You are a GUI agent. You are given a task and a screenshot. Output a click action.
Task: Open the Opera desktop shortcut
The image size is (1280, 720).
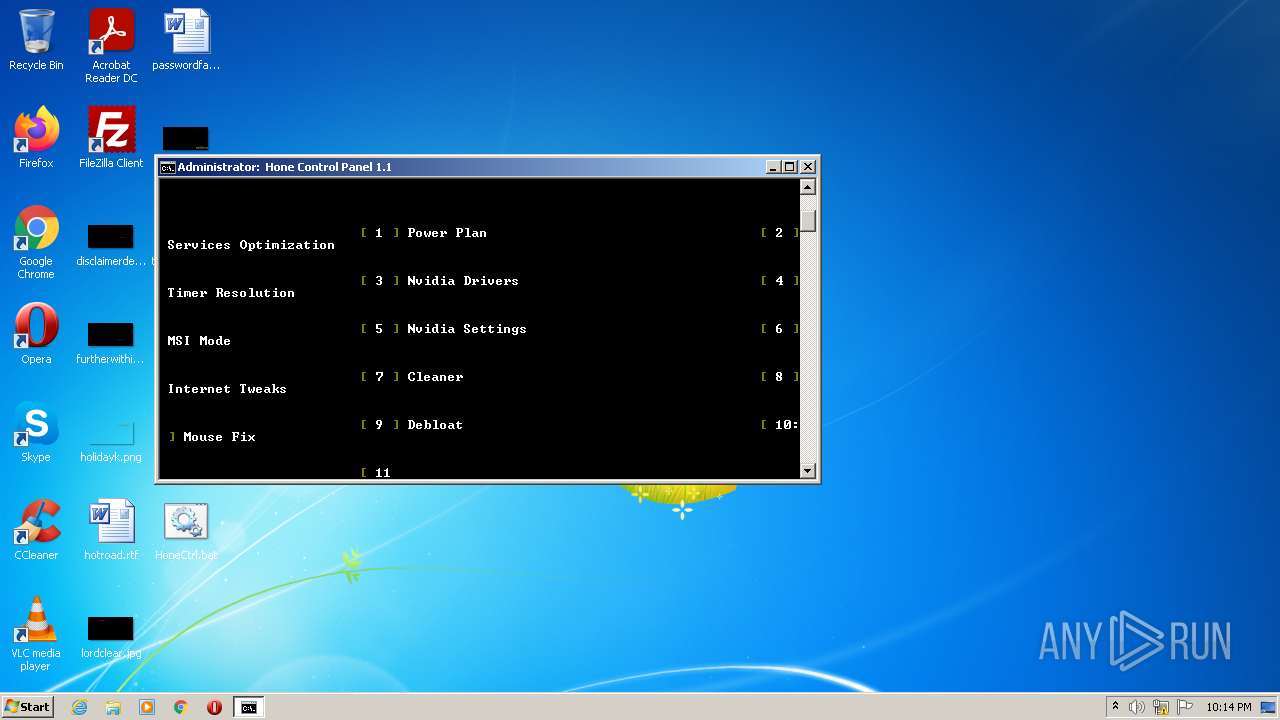tap(36, 334)
